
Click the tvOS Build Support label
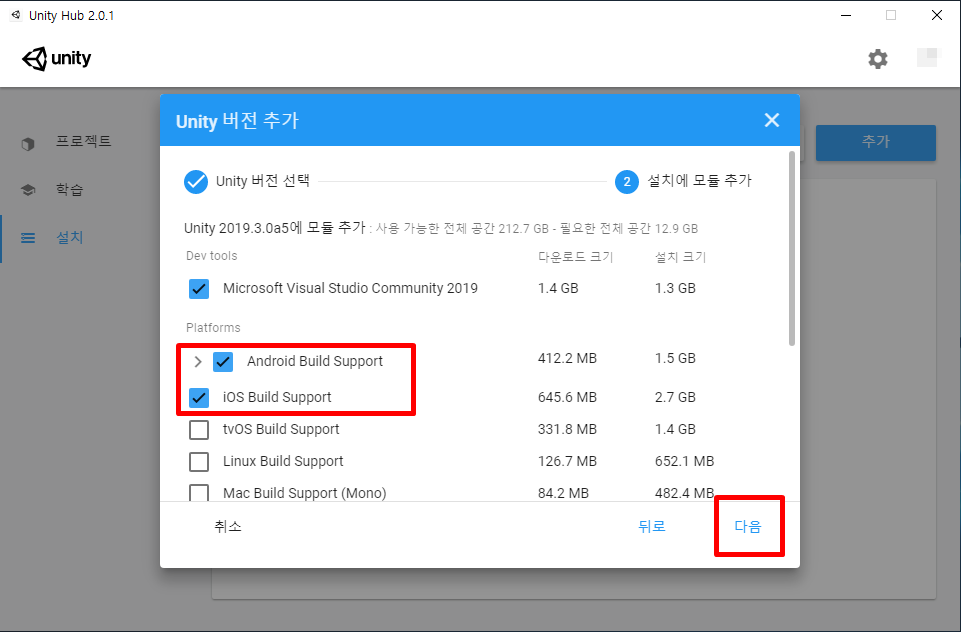[x=281, y=429]
